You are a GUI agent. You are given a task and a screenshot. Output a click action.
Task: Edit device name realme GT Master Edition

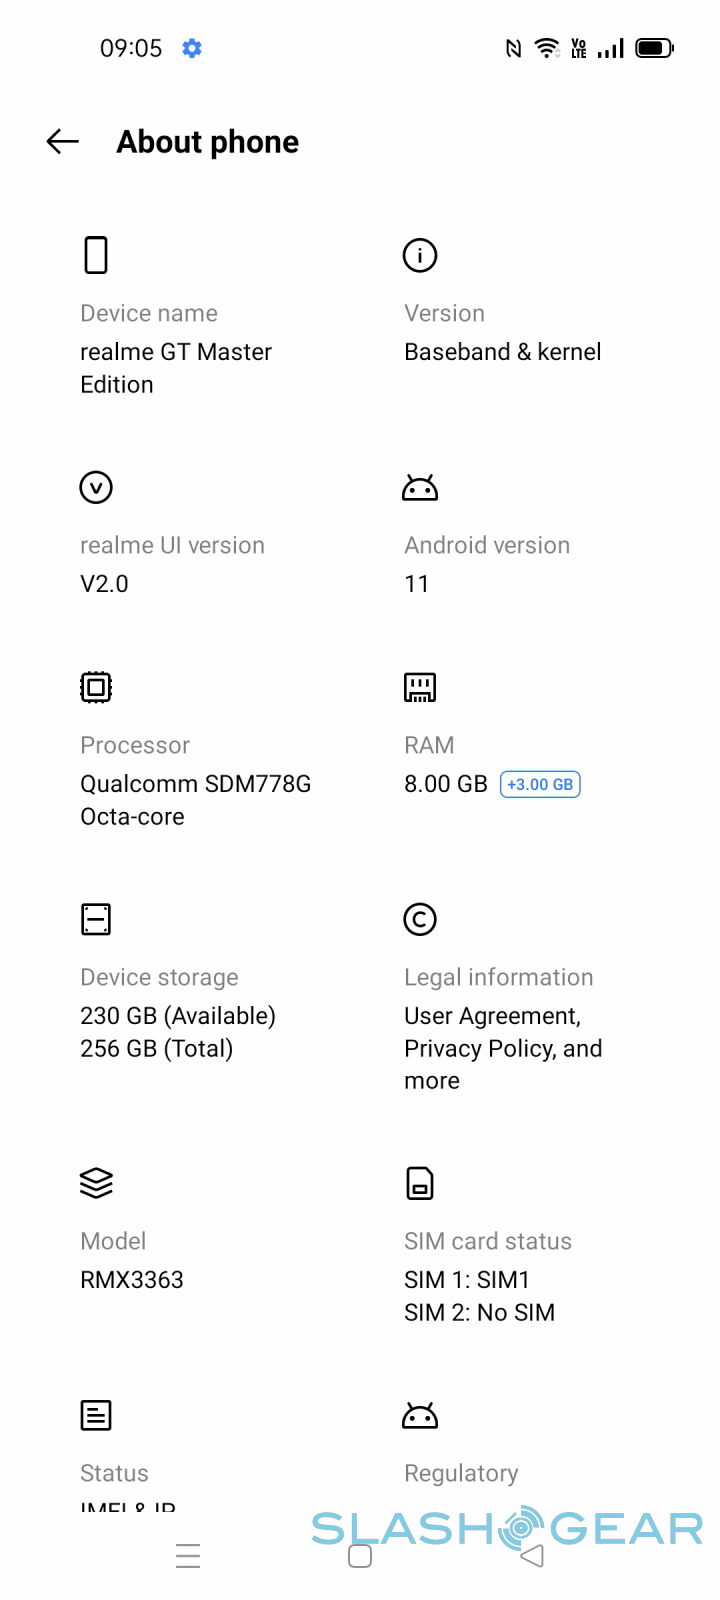(x=176, y=367)
